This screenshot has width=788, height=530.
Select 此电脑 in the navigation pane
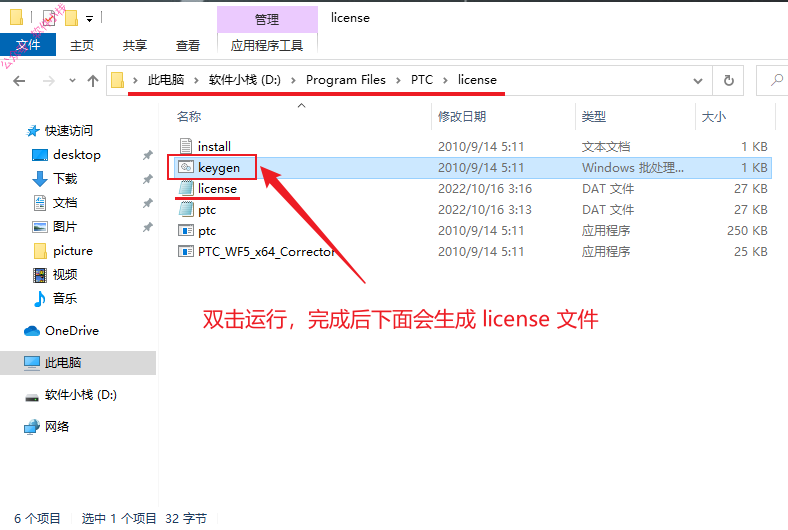[x=78, y=363]
